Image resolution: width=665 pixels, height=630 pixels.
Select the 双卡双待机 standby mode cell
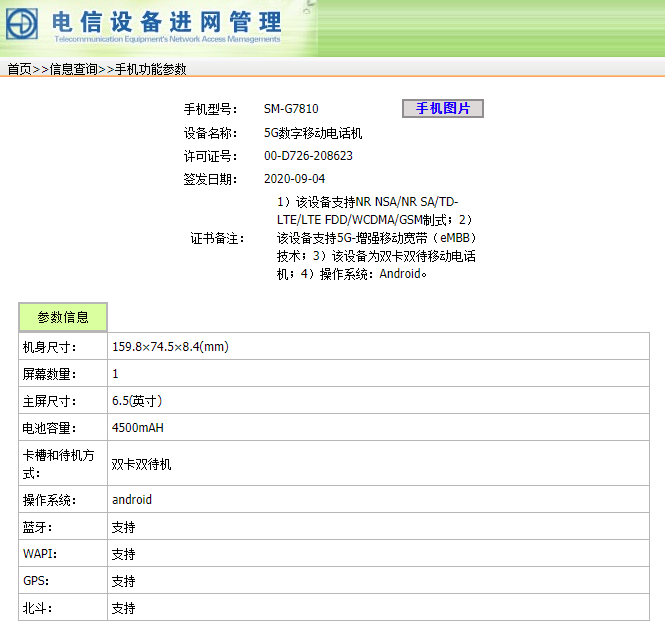(x=141, y=464)
